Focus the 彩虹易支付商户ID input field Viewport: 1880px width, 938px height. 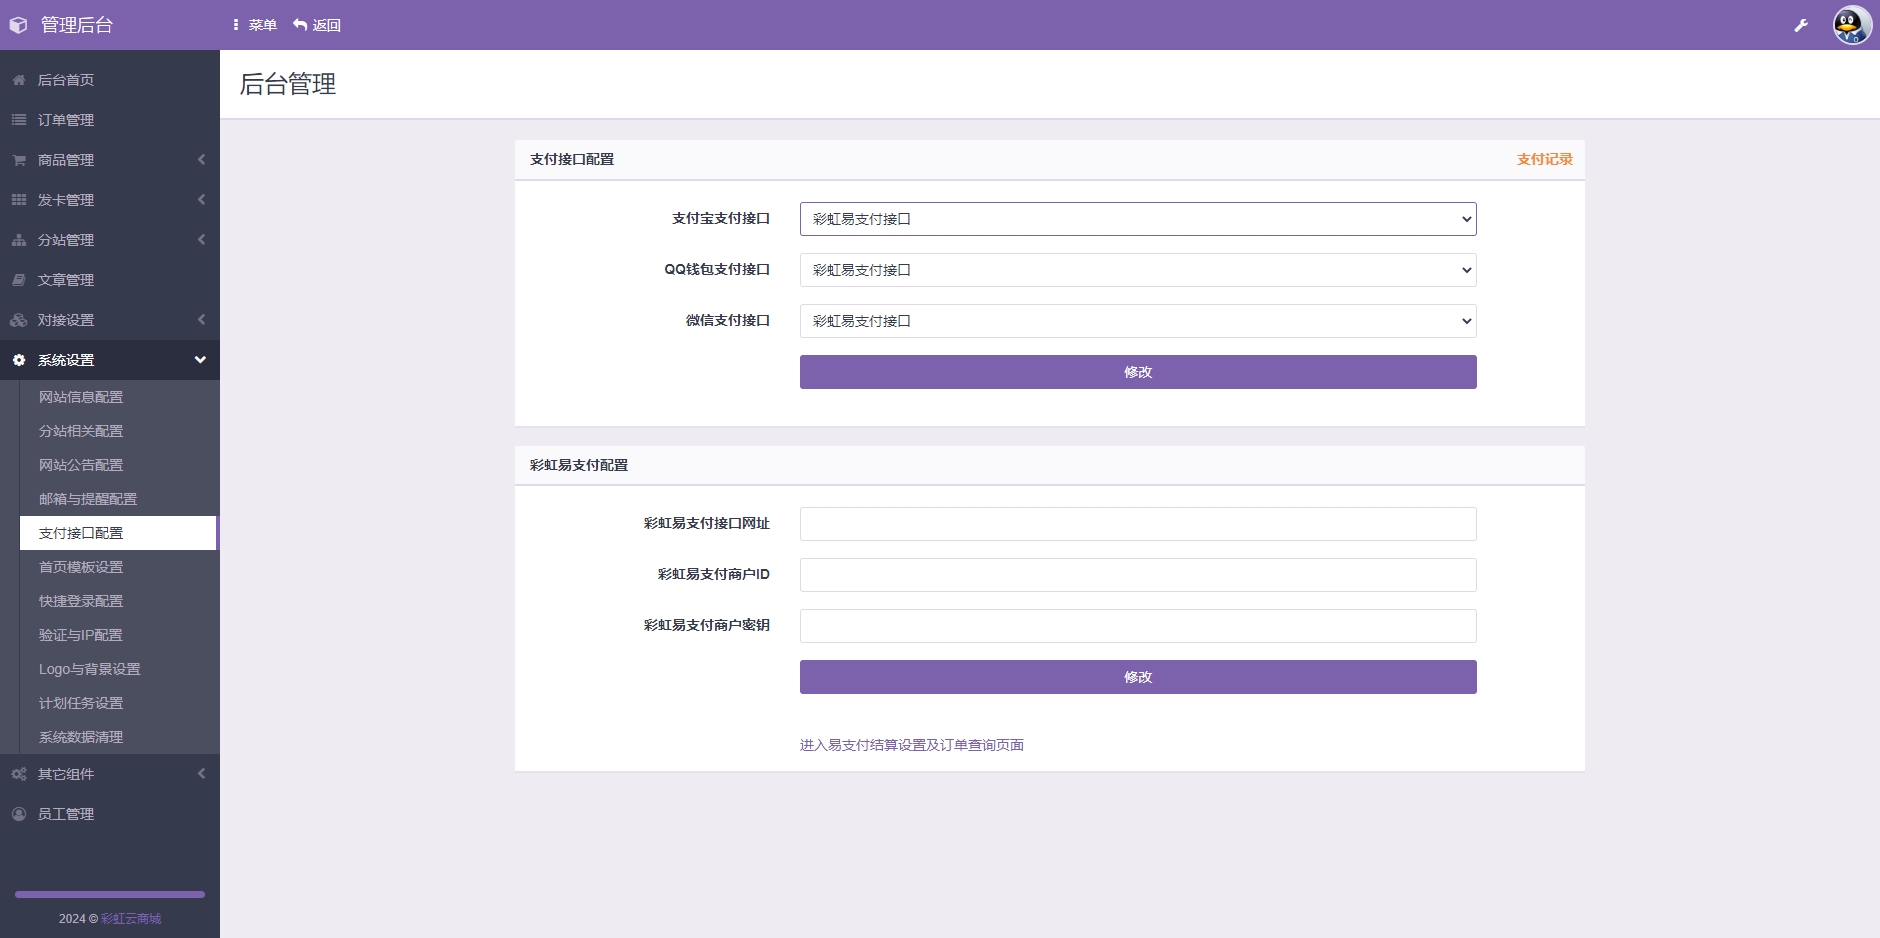click(1138, 575)
